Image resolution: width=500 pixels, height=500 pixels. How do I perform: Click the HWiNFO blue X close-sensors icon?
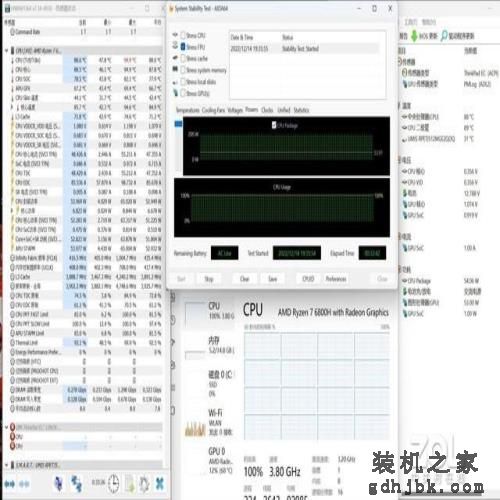[x=160, y=483]
